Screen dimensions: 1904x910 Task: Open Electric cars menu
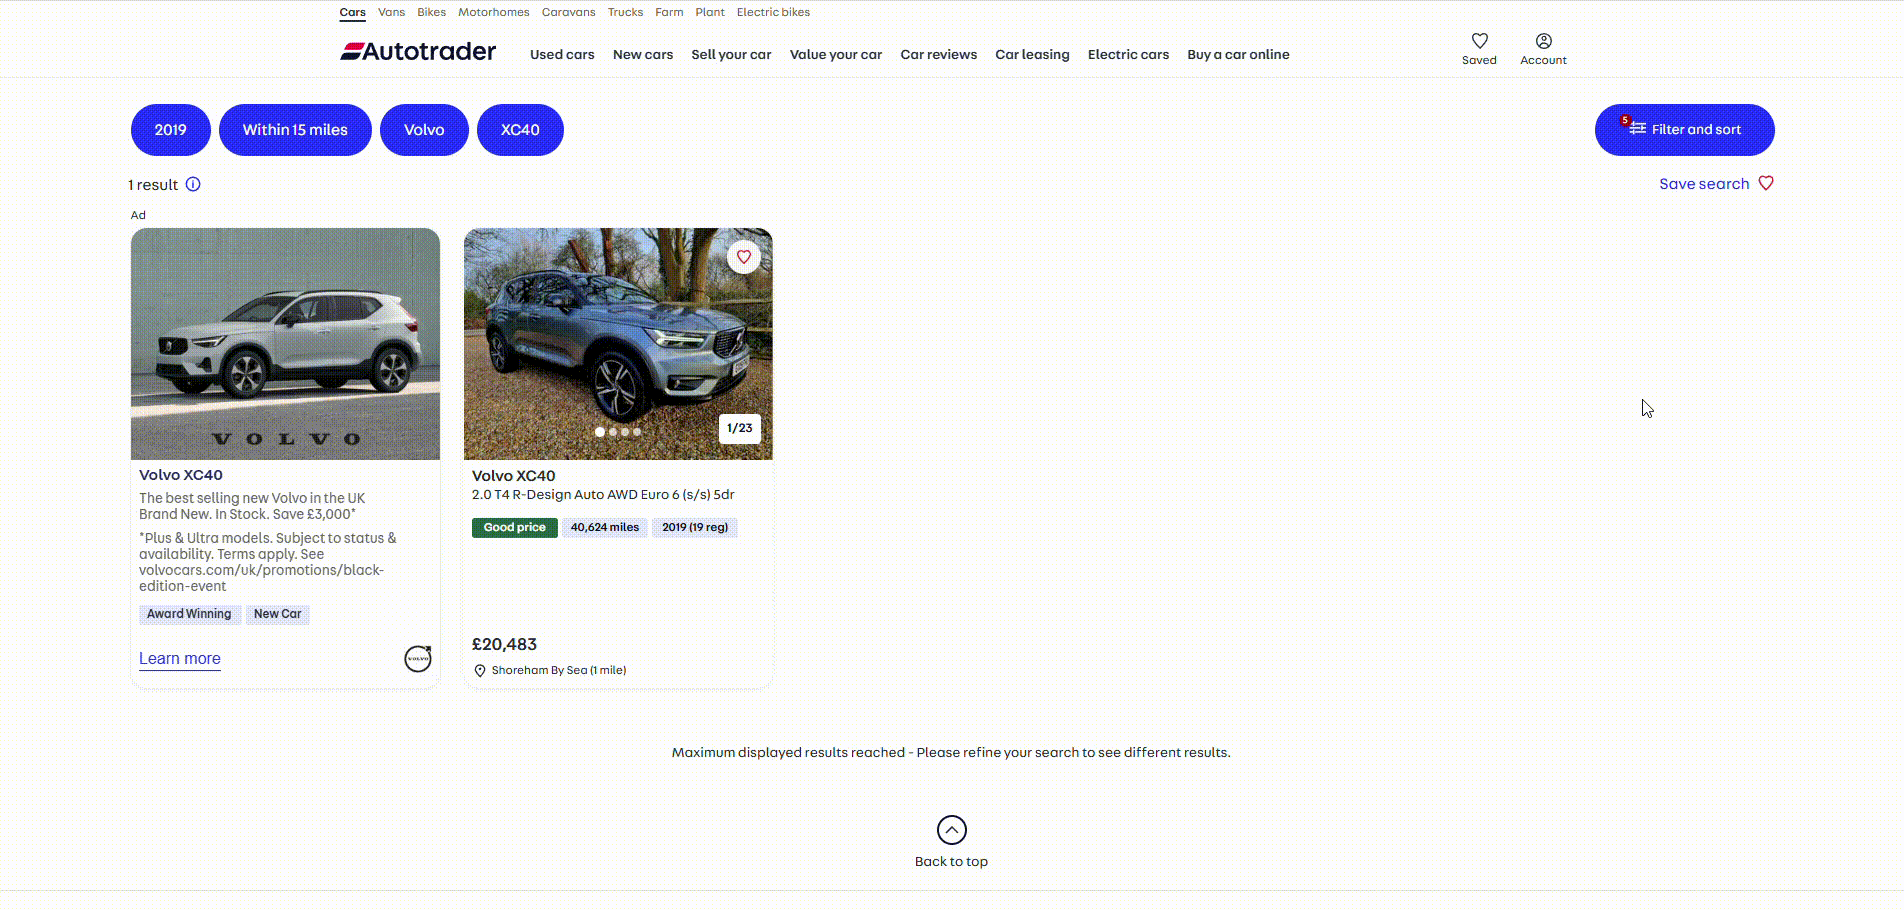[1128, 55]
